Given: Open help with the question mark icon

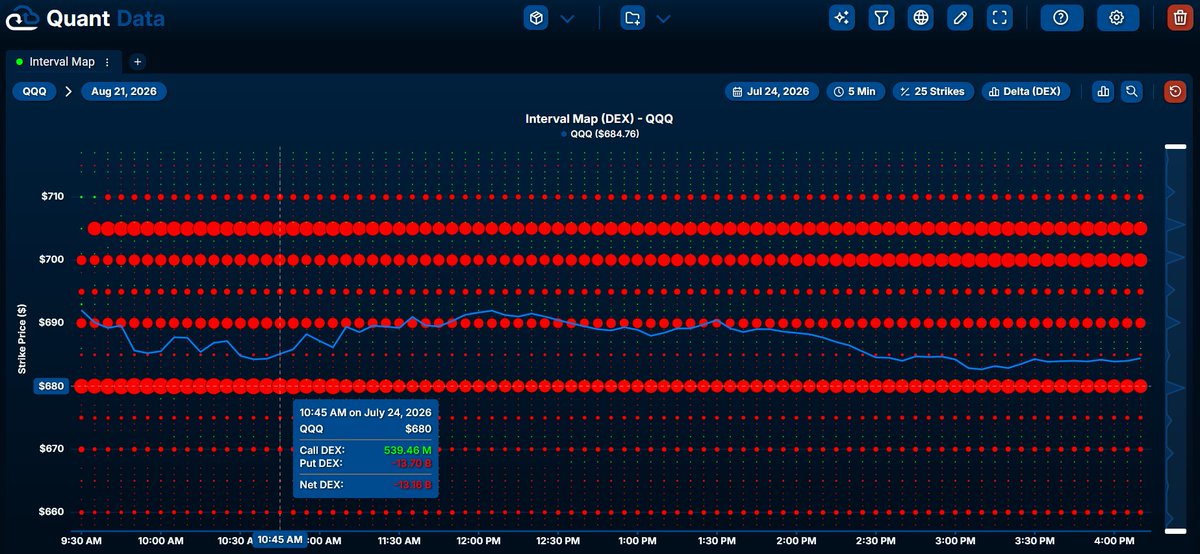Looking at the screenshot, I should tap(1061, 18).
